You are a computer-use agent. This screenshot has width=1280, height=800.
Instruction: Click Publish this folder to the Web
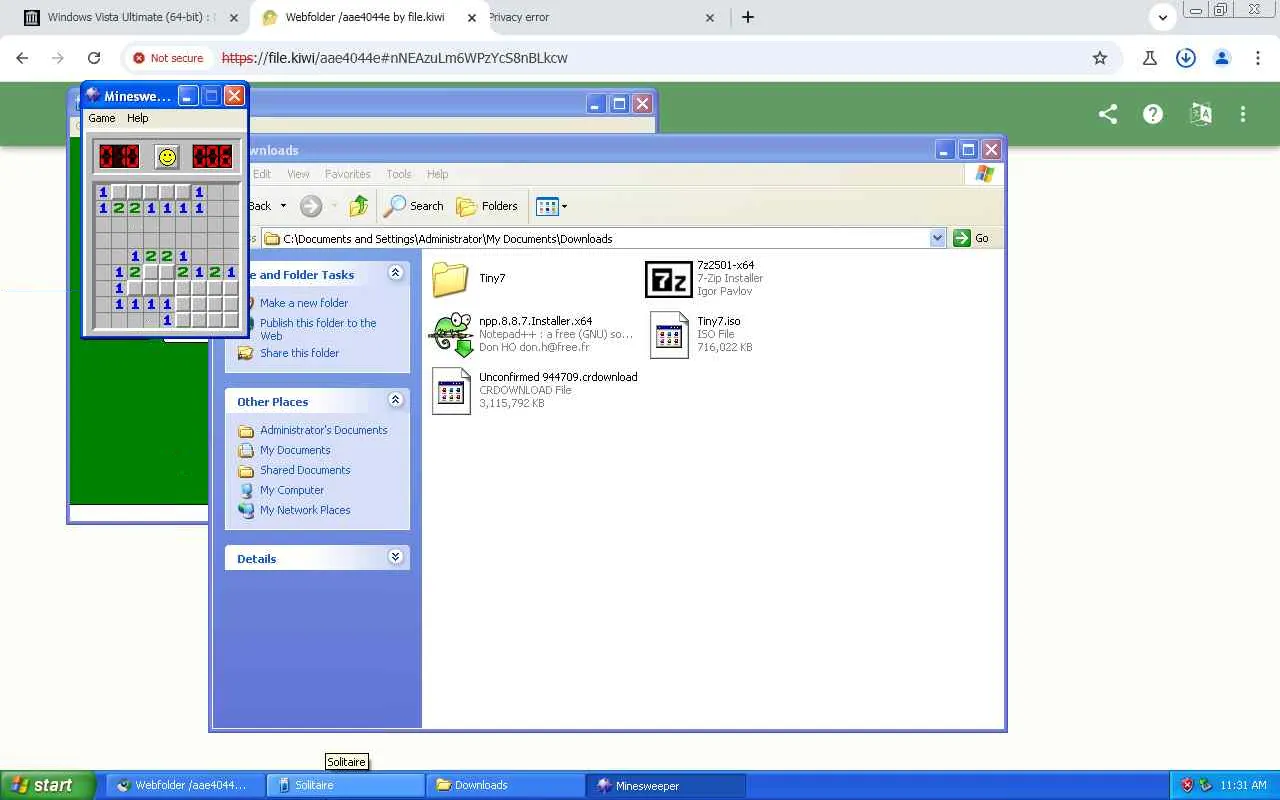click(318, 329)
